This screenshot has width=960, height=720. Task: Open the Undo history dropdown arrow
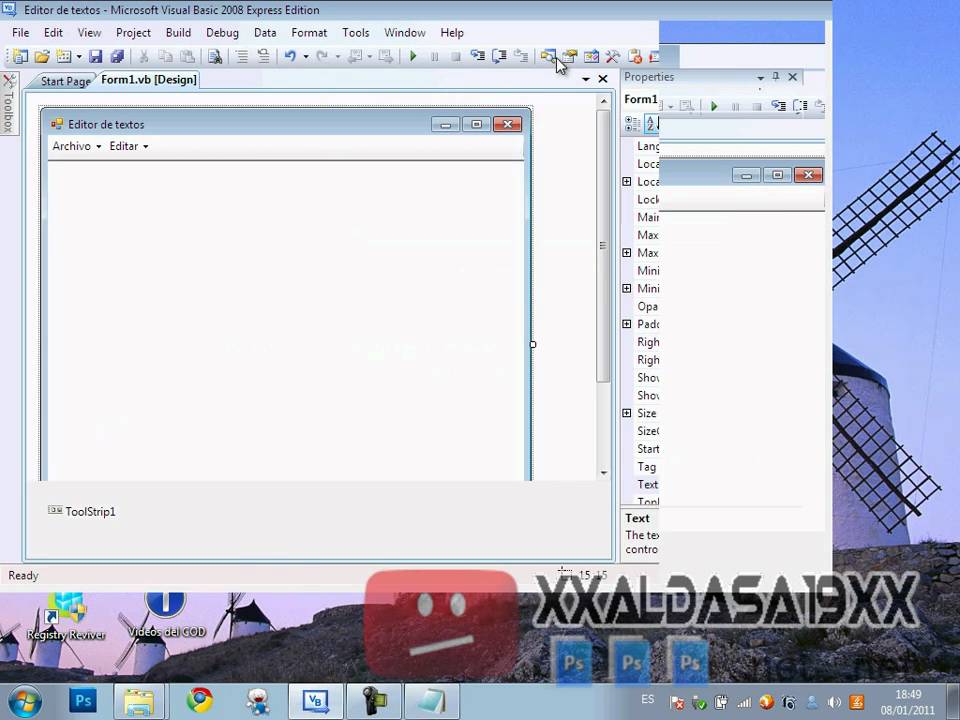(x=306, y=57)
